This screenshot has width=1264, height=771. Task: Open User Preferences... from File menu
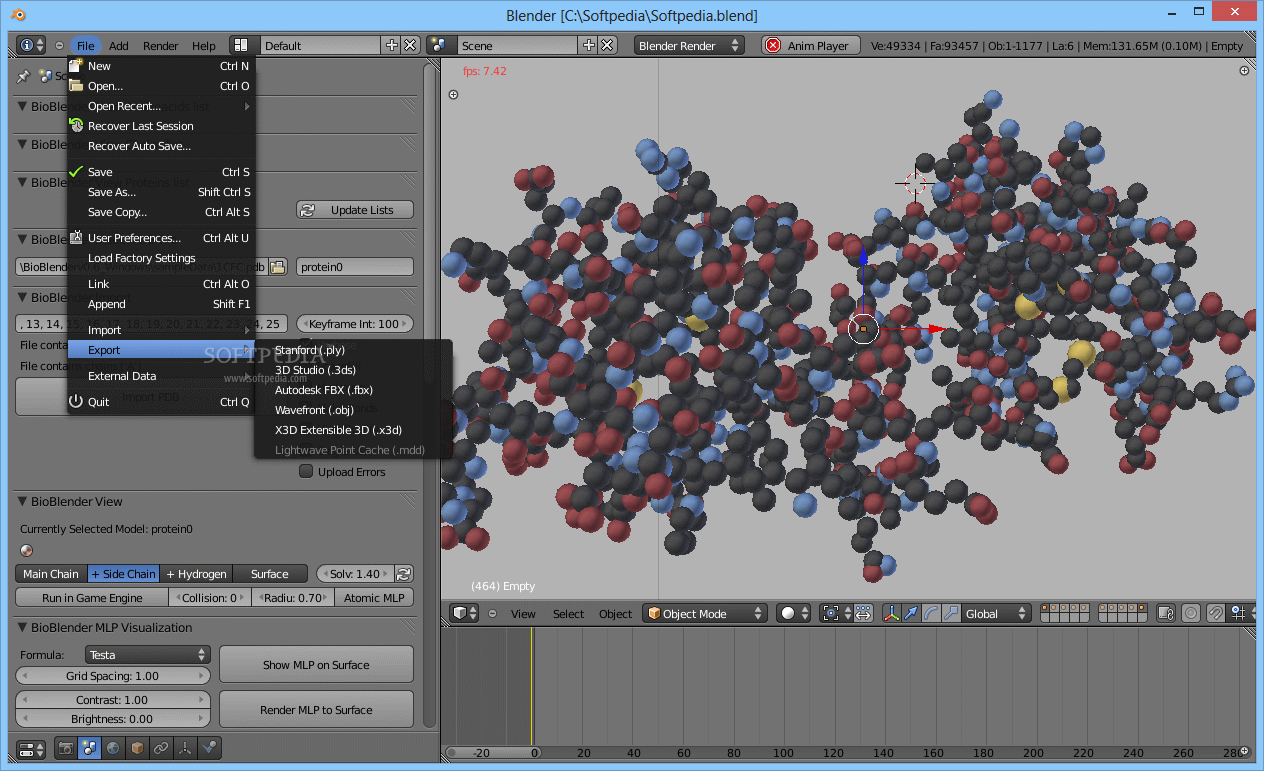(161, 238)
